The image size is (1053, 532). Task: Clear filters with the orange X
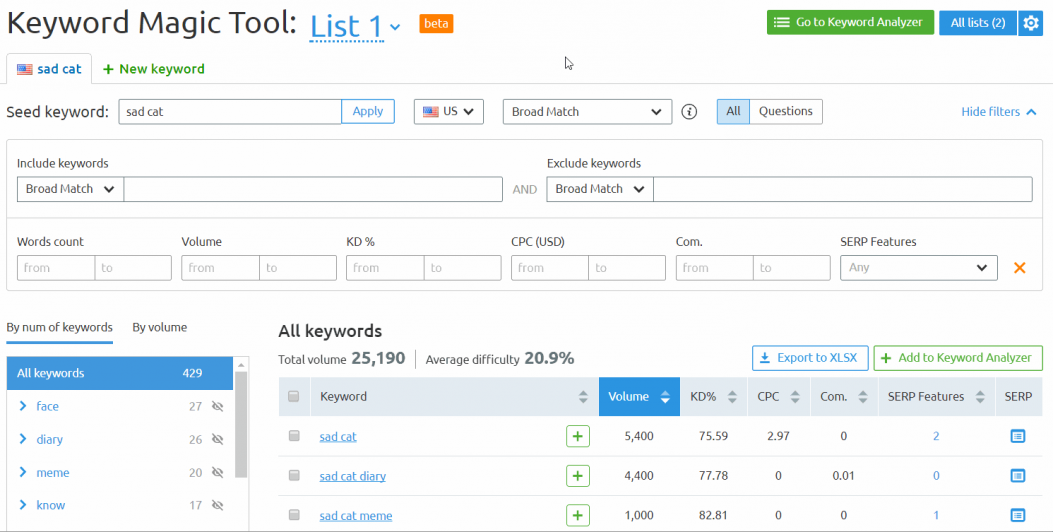tap(1019, 267)
